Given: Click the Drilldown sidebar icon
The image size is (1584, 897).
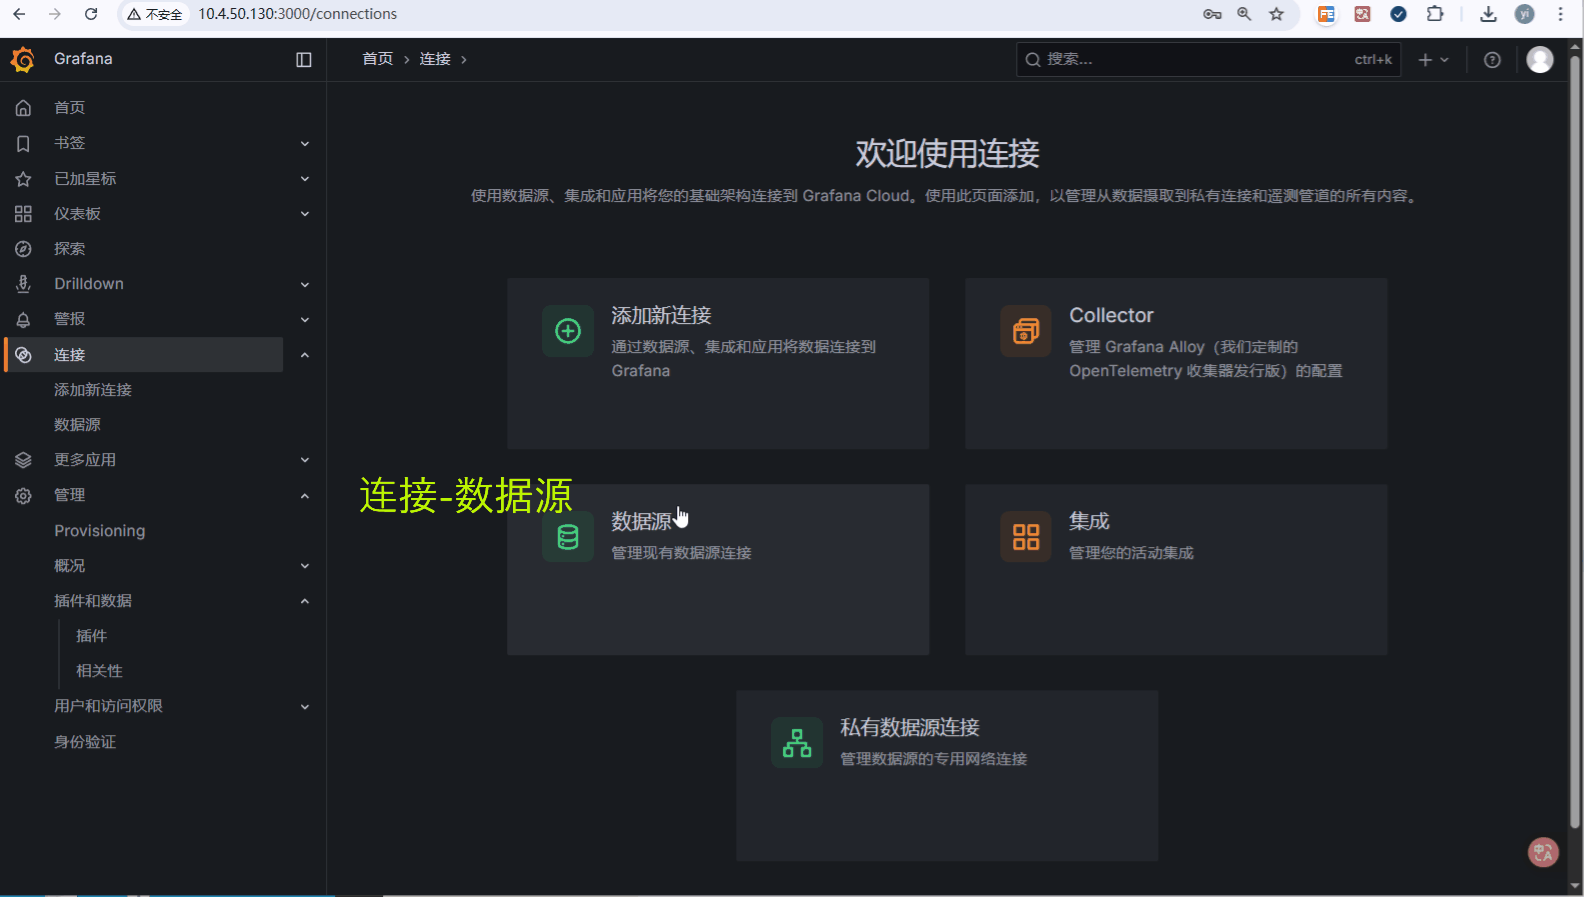Looking at the screenshot, I should [x=23, y=284].
